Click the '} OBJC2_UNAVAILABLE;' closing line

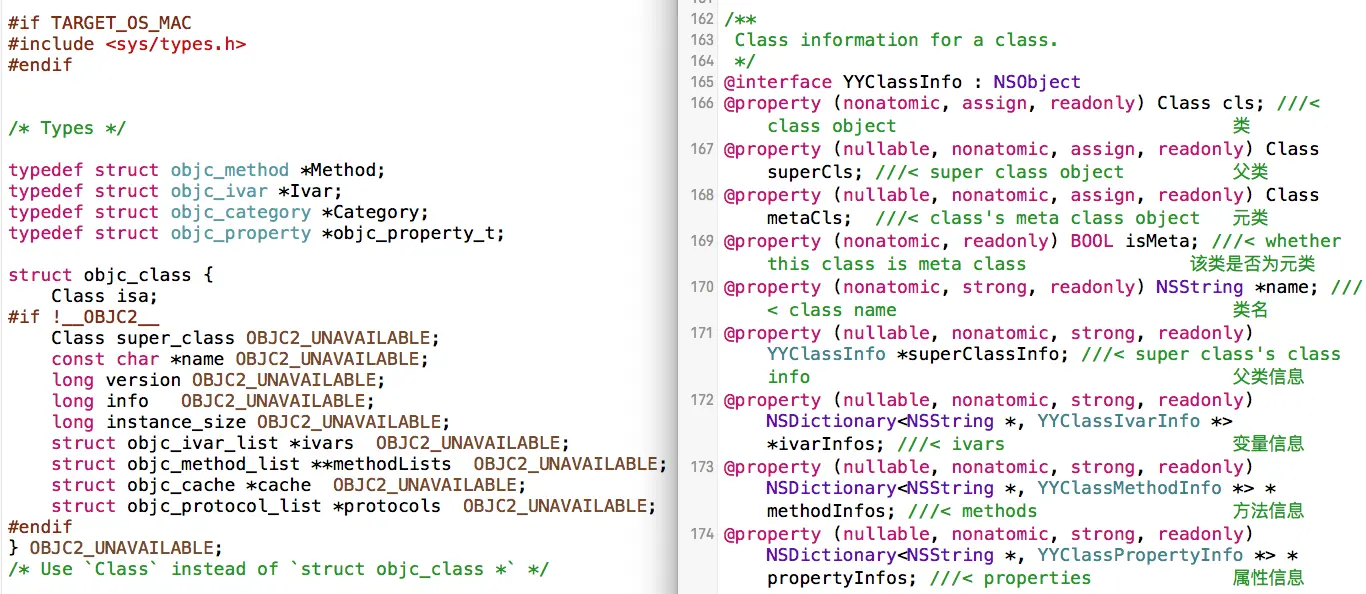pyautogui.click(x=116, y=548)
